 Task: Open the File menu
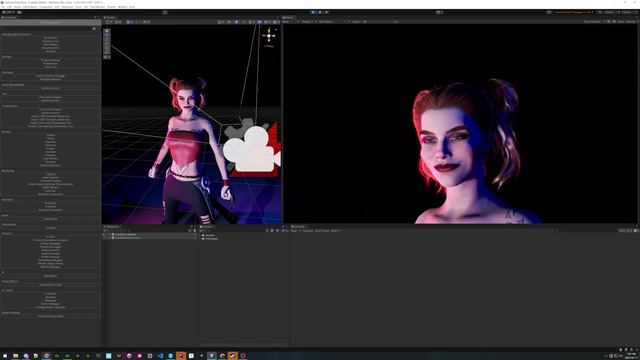coord(3,7)
